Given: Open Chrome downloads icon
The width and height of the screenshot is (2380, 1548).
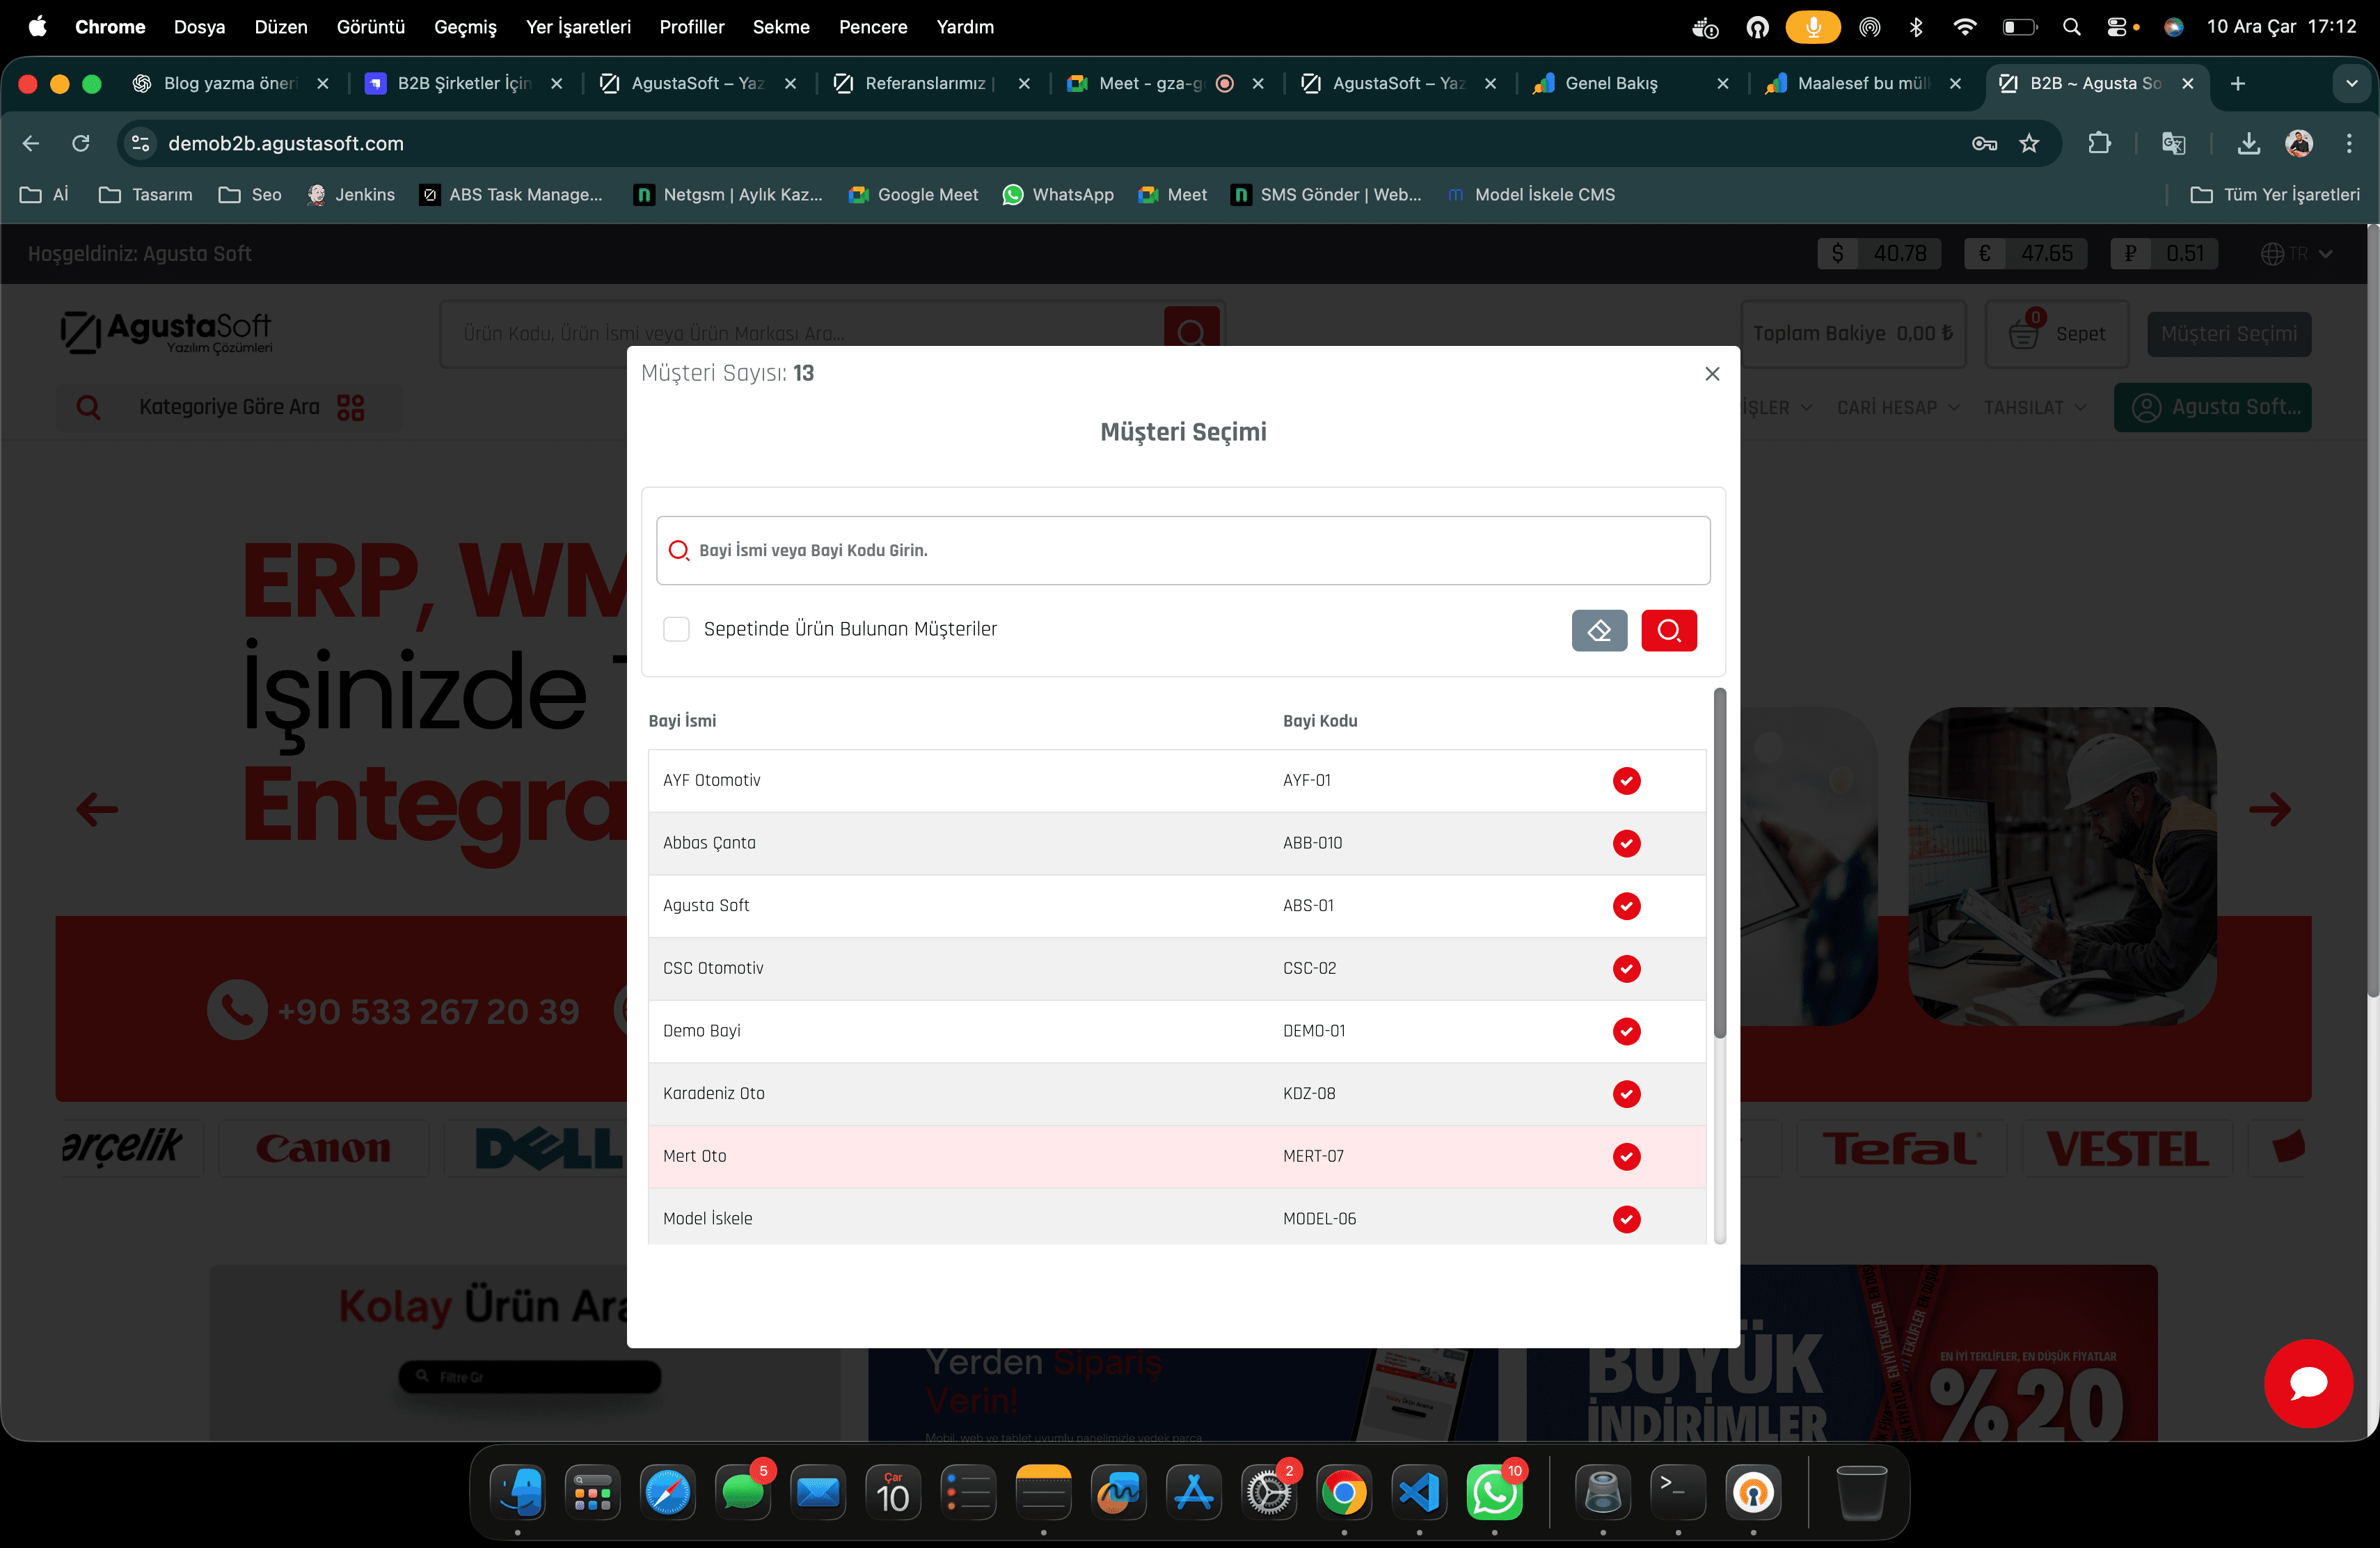Looking at the screenshot, I should [2248, 144].
